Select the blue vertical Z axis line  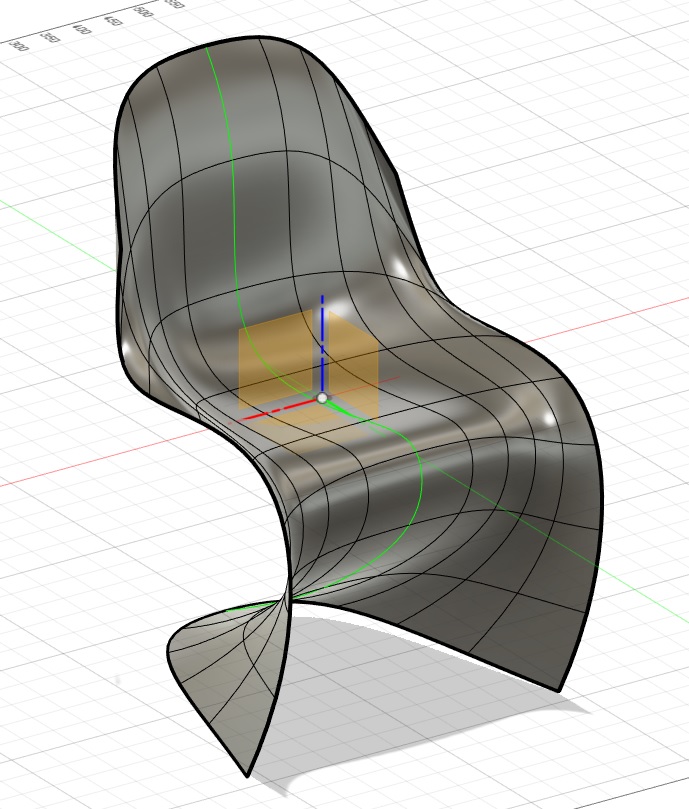tap(322, 343)
